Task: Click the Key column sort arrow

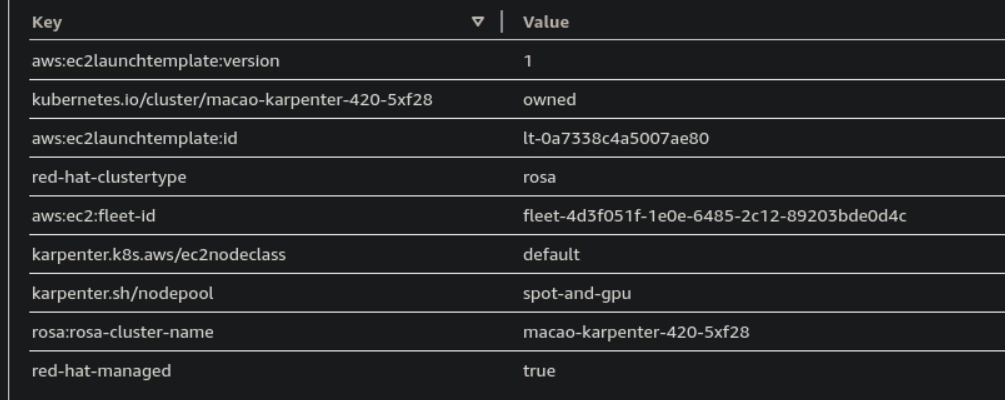Action: (x=478, y=21)
